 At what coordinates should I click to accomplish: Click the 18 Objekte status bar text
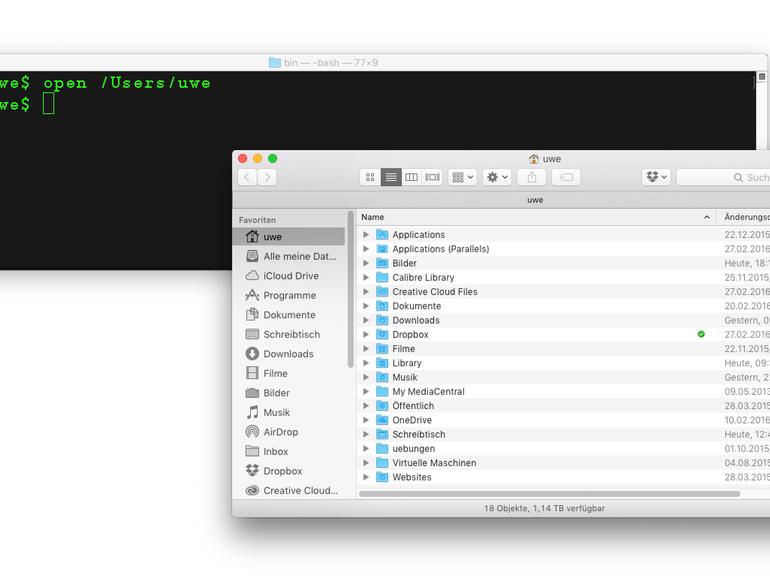[544, 509]
